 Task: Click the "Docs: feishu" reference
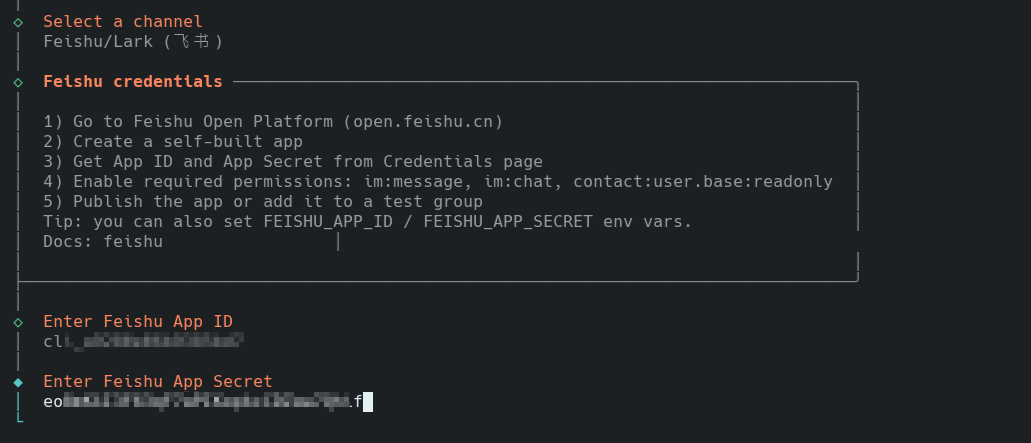103,241
